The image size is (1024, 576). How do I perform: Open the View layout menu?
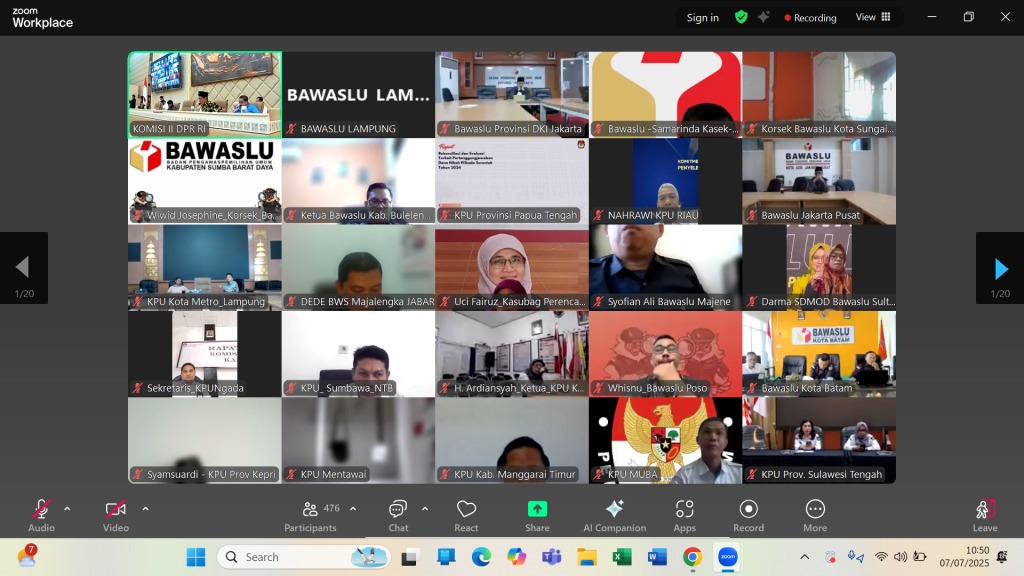[x=871, y=17]
